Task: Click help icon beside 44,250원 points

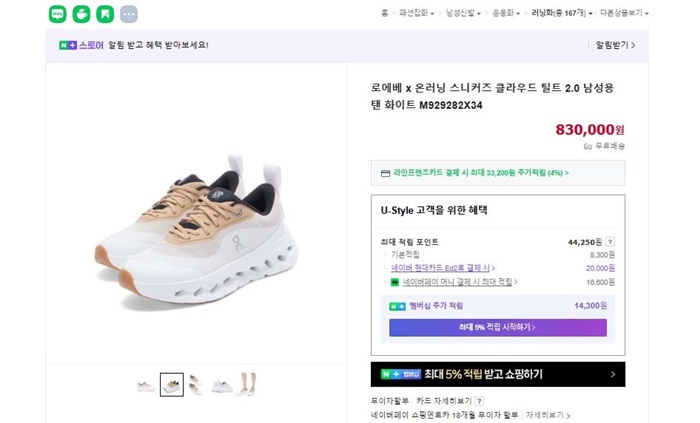Action: point(610,242)
